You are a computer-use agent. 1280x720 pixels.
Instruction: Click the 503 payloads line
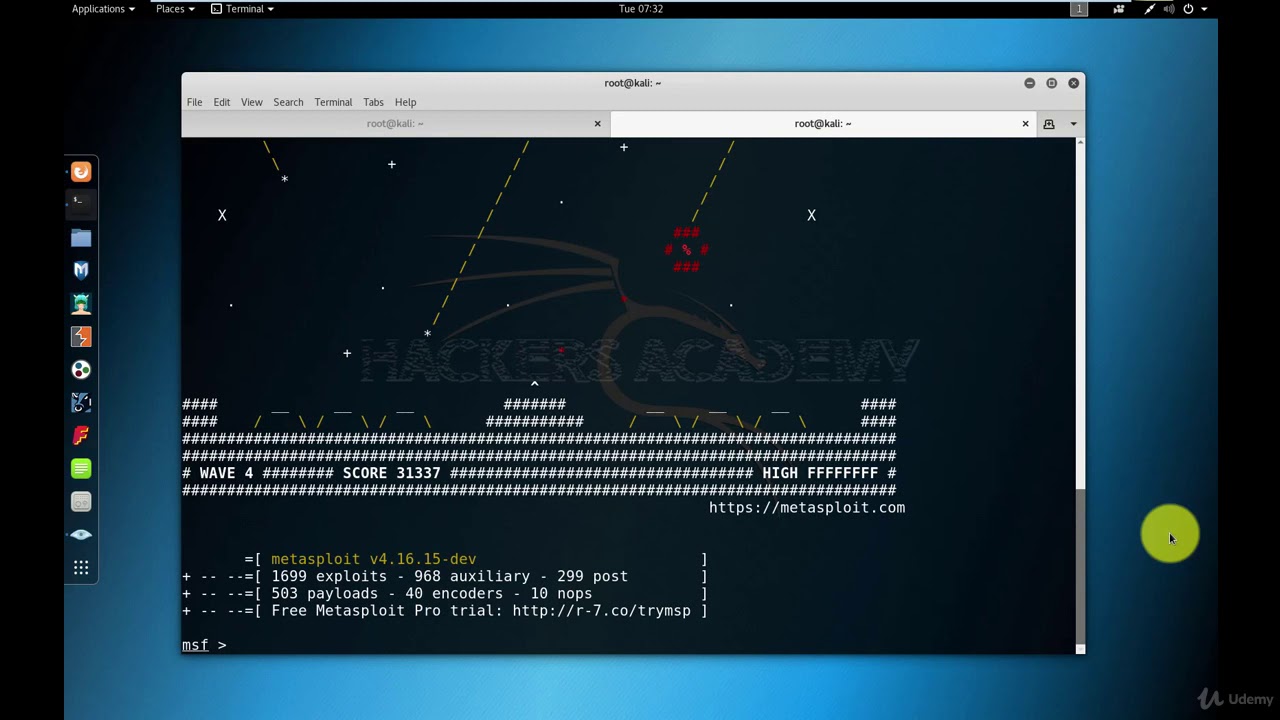coord(444,593)
